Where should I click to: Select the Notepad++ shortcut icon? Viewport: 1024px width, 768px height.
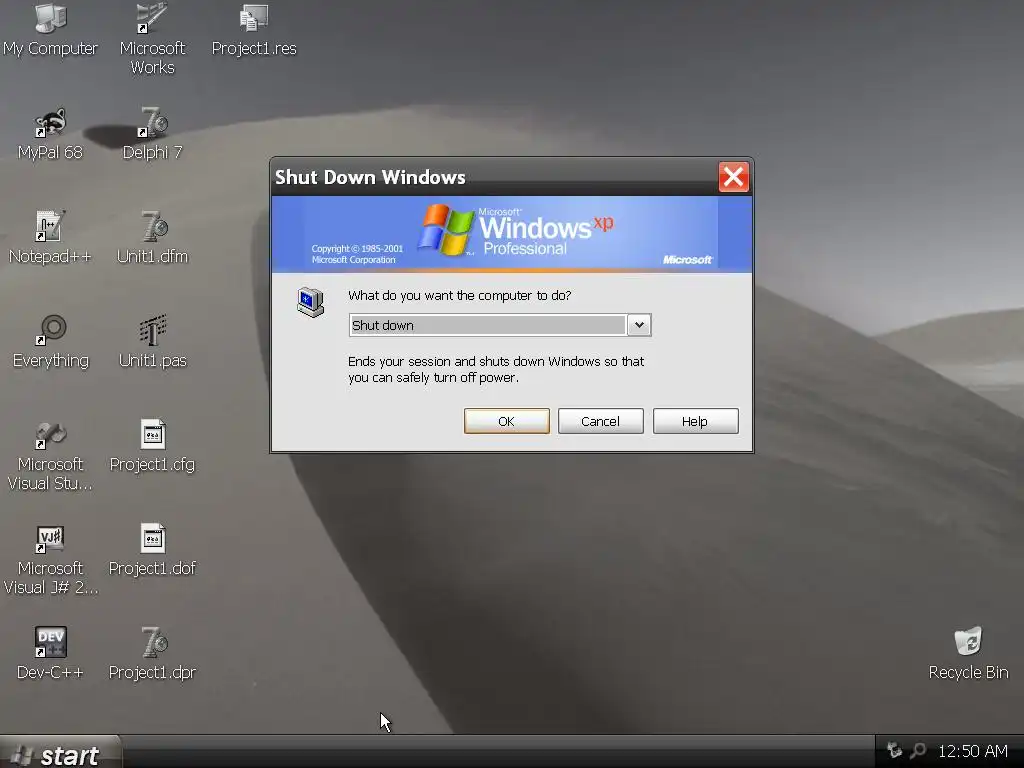[x=50, y=226]
